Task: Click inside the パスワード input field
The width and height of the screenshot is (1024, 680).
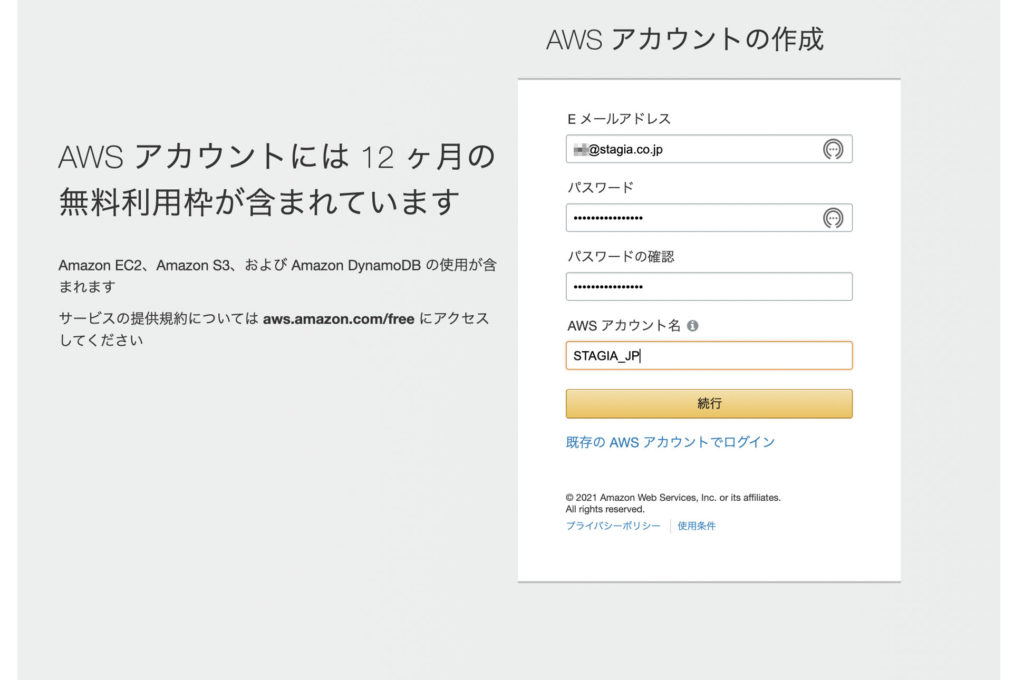Action: pos(690,218)
